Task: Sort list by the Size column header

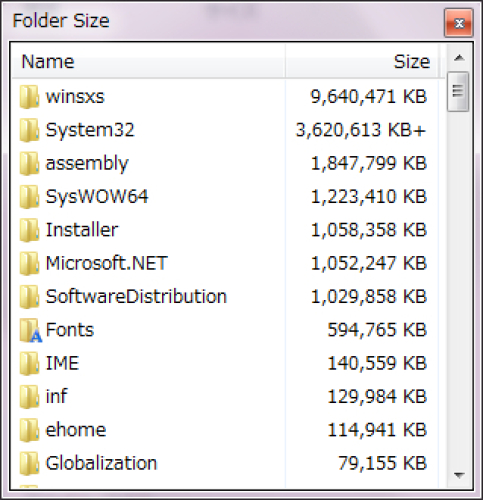Action: point(361,62)
